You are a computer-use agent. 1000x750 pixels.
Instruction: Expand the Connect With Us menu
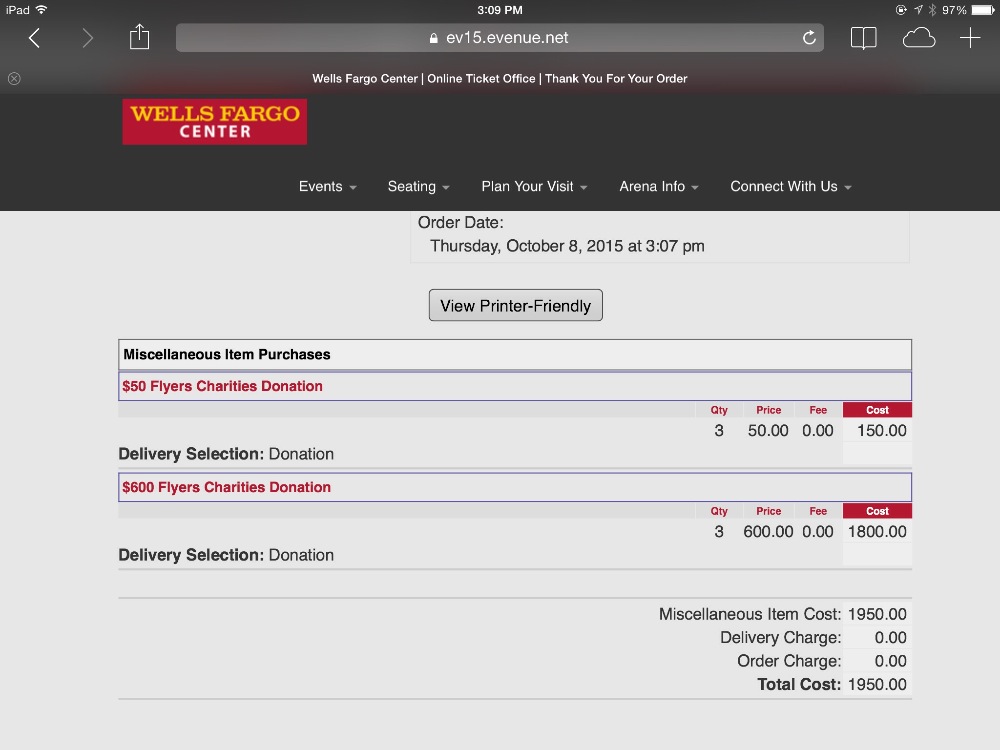(791, 186)
